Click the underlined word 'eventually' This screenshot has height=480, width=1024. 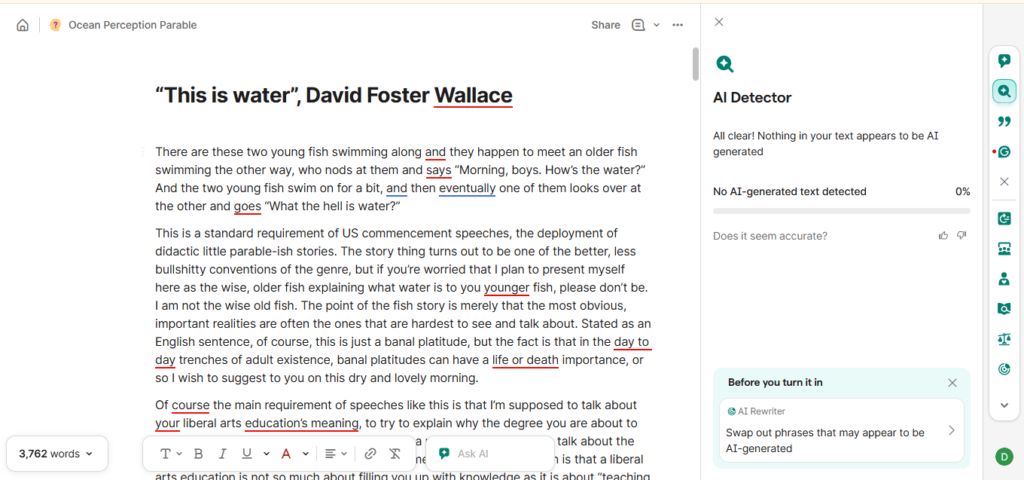pos(467,188)
